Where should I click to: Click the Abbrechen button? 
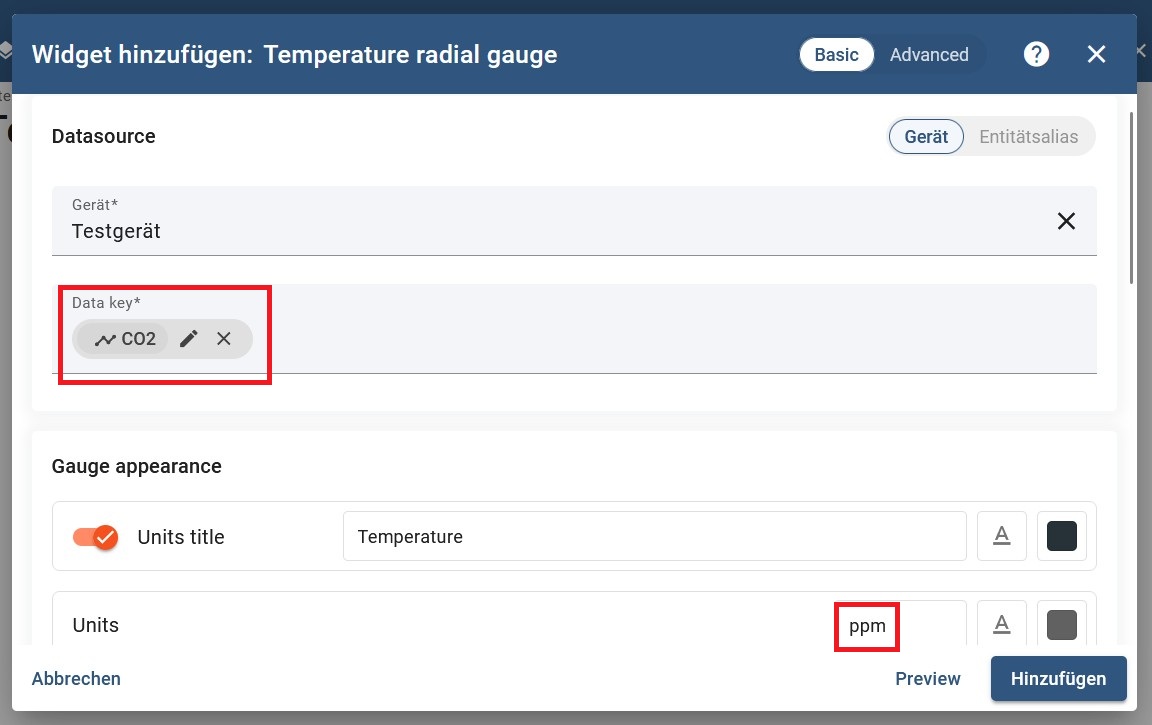(76, 679)
